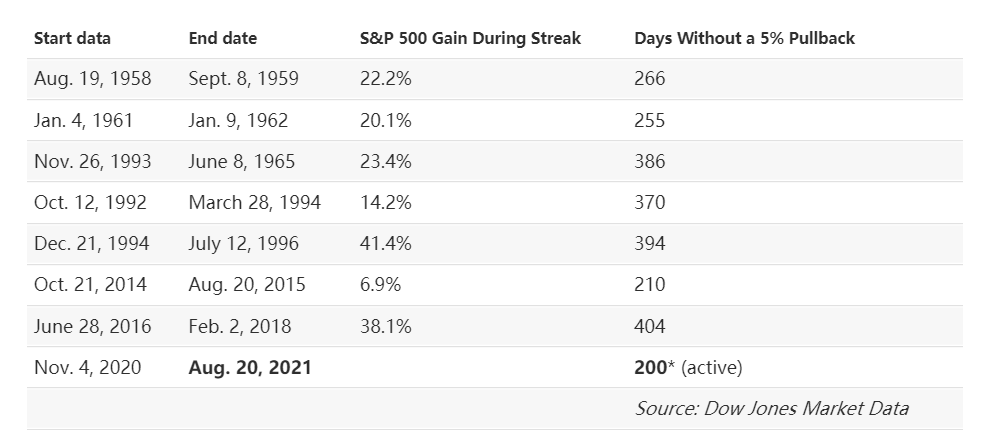Click the 22.2% gain cell
981x437 pixels.
pyautogui.click(x=386, y=79)
